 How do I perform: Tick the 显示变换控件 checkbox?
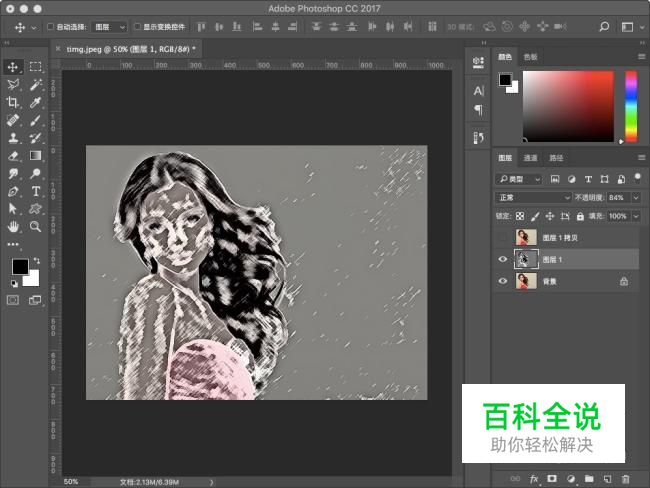point(137,27)
